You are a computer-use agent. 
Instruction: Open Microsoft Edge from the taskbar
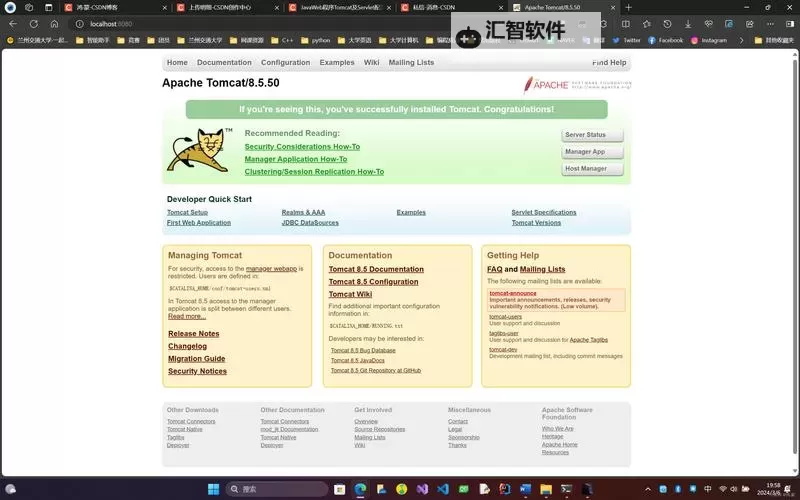point(360,489)
